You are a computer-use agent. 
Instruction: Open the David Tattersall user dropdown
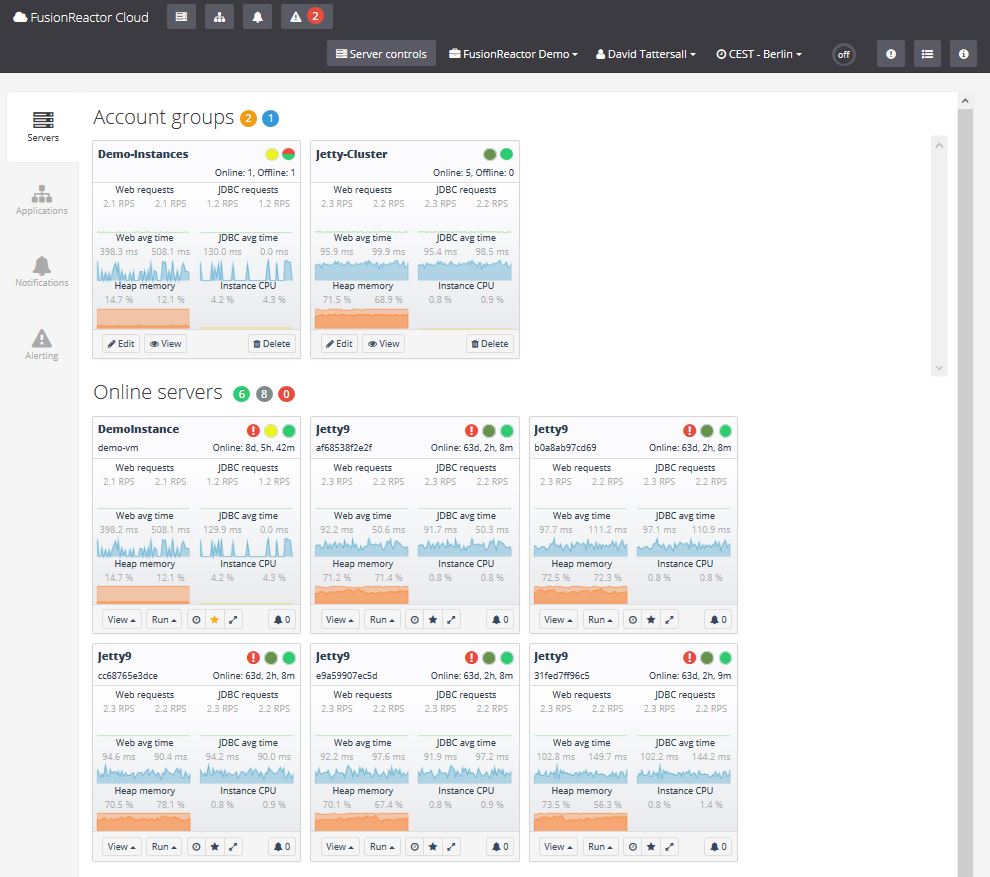(x=646, y=54)
